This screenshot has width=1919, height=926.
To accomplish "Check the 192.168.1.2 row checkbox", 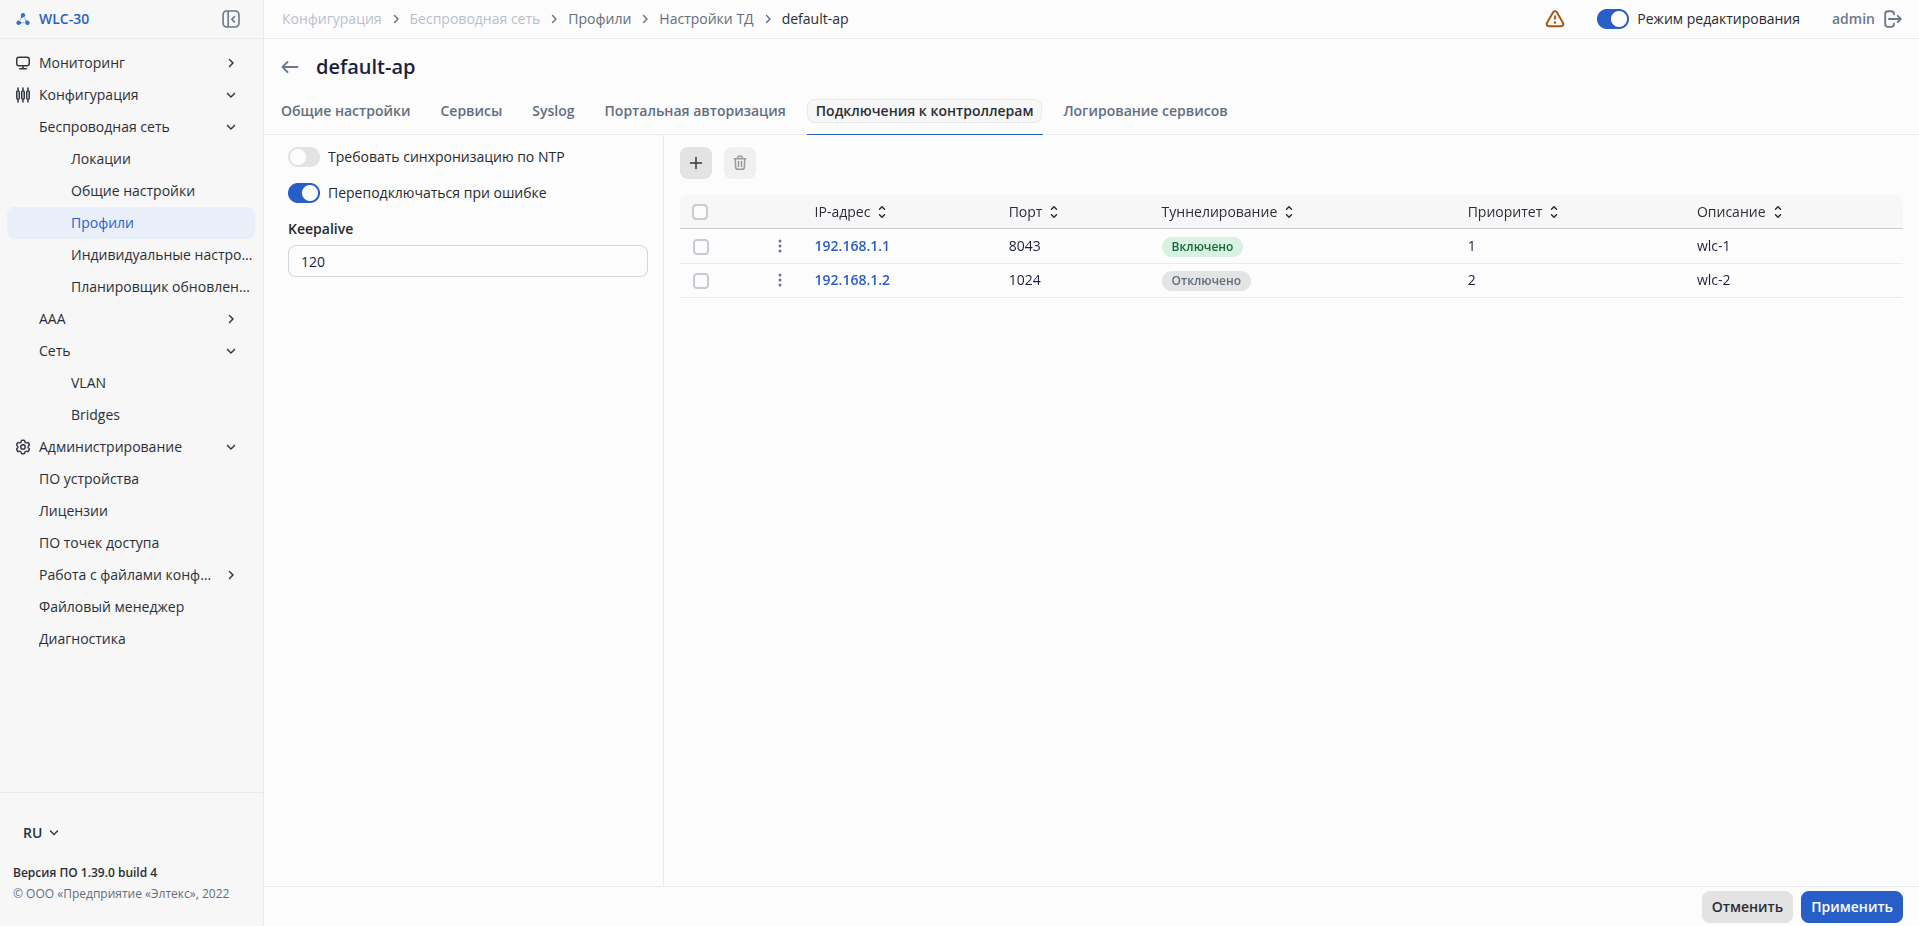I will pos(701,281).
